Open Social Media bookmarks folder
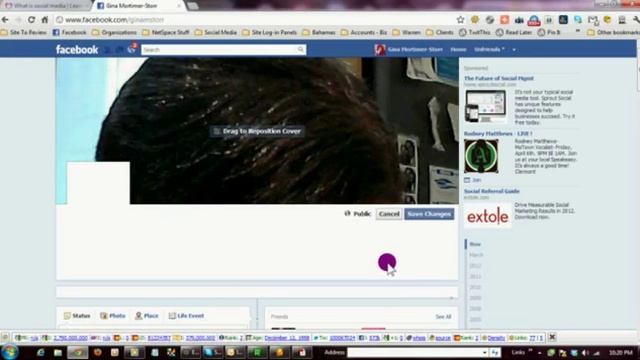 pyautogui.click(x=216, y=32)
